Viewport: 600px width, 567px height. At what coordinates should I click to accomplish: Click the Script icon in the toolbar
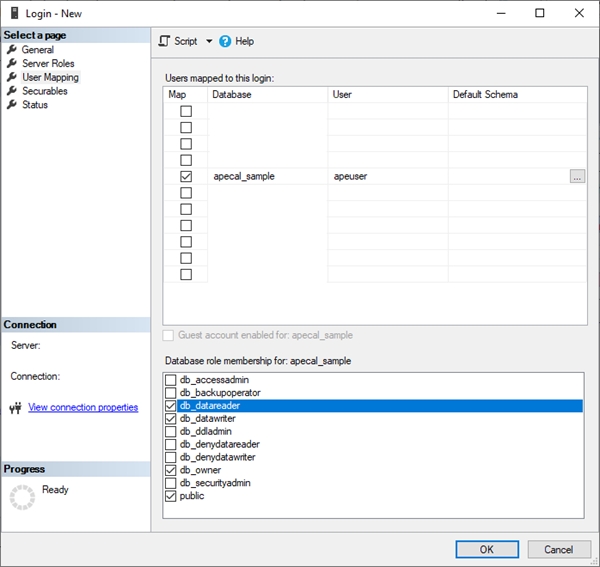click(165, 41)
